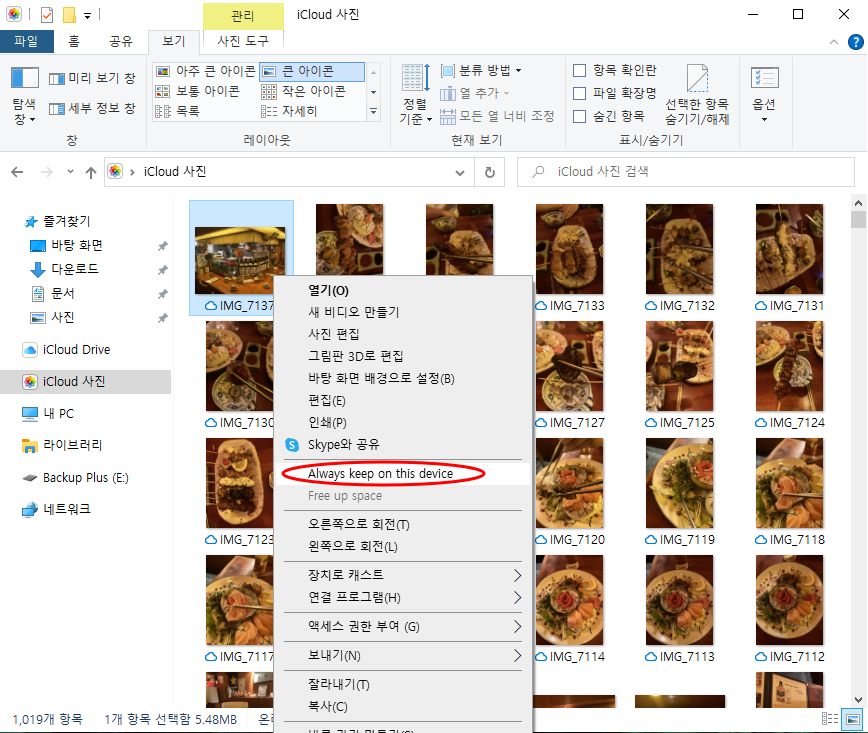Choose 열기(O) in context menu
The height and width of the screenshot is (733, 868).
[403, 291]
